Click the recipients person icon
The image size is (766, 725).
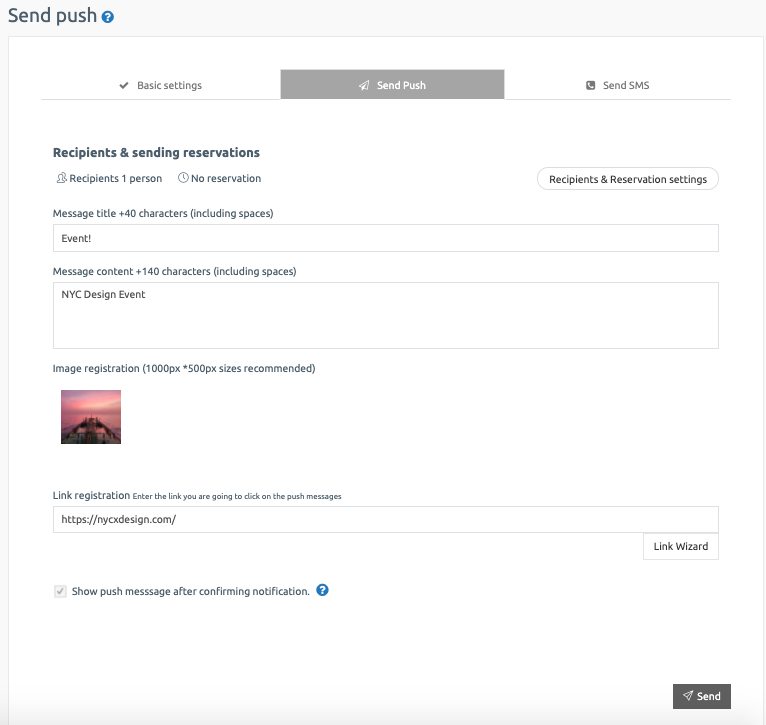pos(61,179)
